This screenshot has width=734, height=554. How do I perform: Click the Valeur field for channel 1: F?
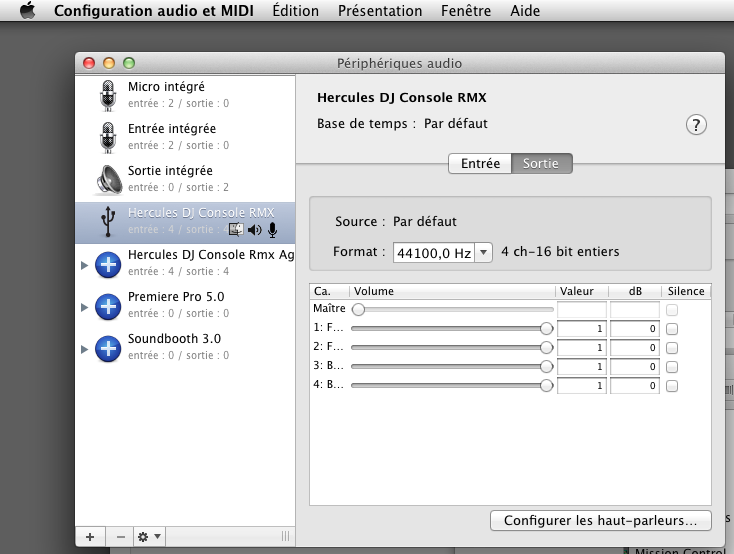pyautogui.click(x=582, y=329)
